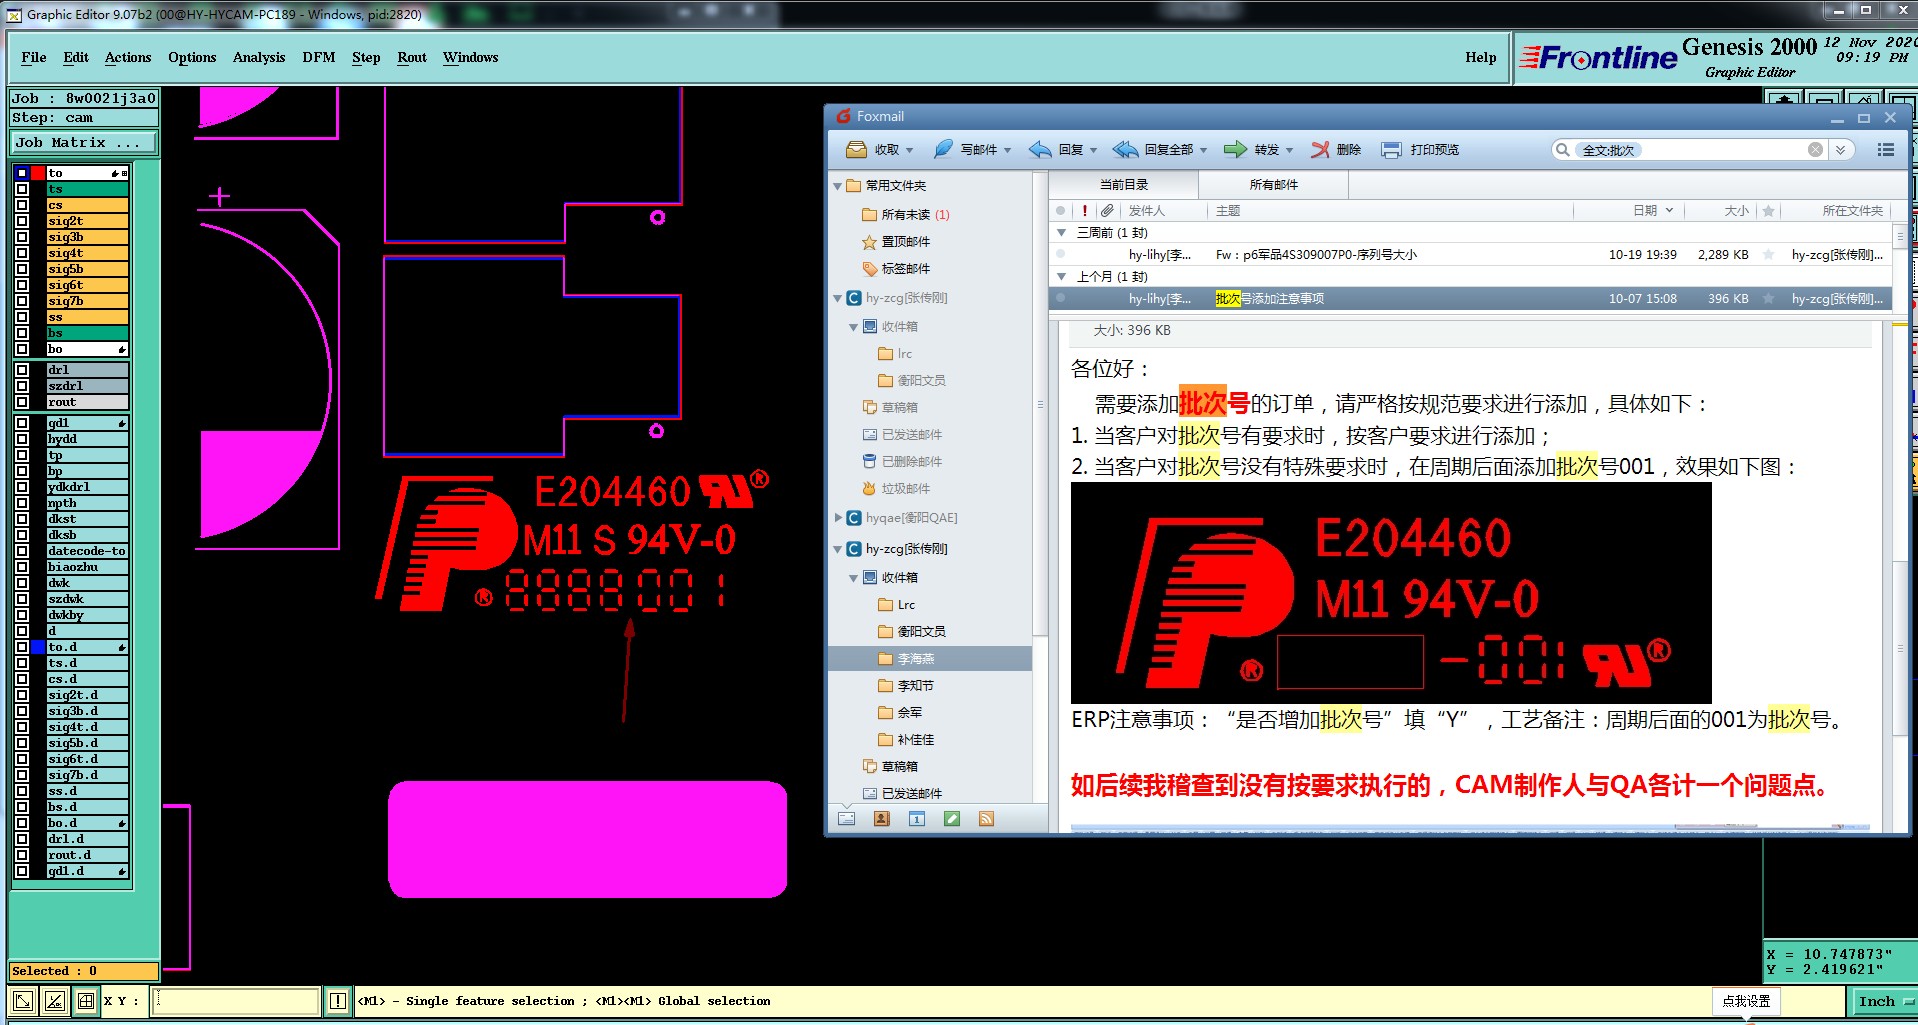Click the exclamation mark button beside the XY field
The image size is (1918, 1025).
click(338, 1001)
